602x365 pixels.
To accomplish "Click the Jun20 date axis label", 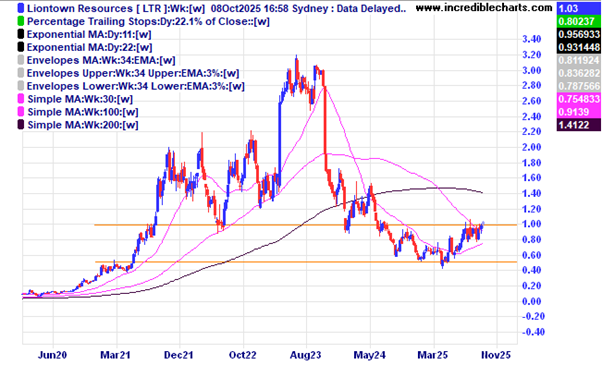I will (x=52, y=355).
